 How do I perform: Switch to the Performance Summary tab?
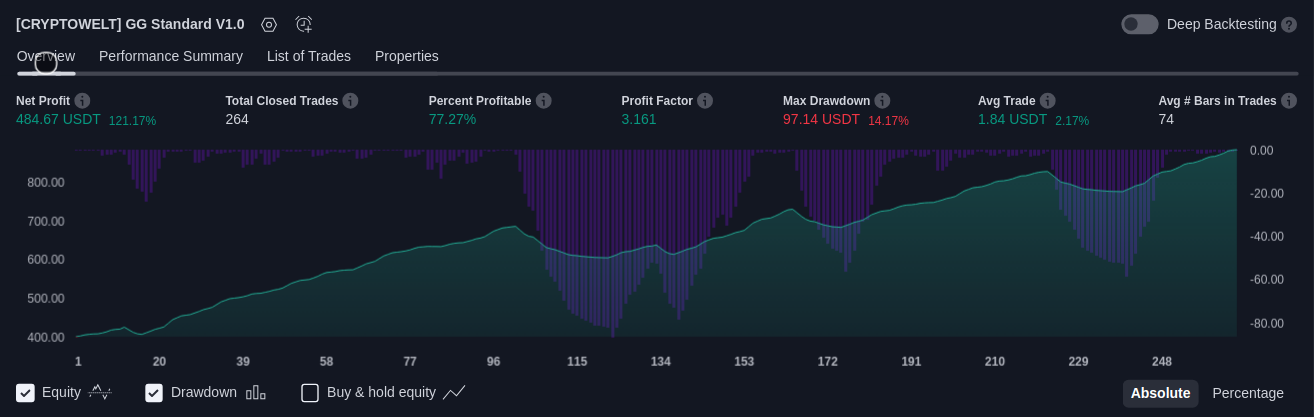pyautogui.click(x=171, y=56)
